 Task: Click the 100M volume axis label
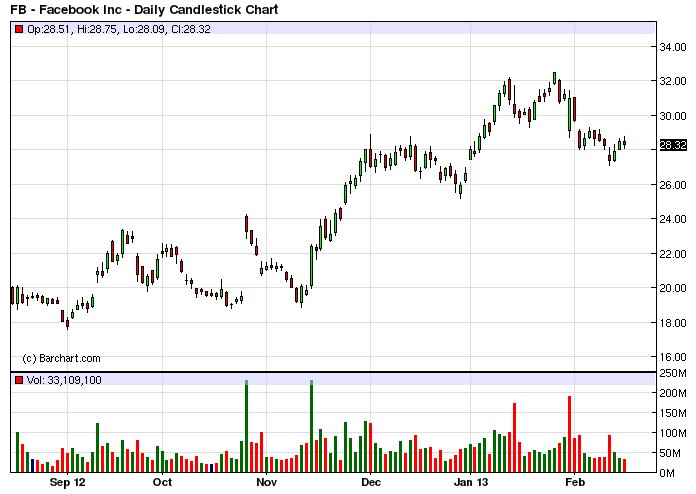pyautogui.click(x=673, y=433)
